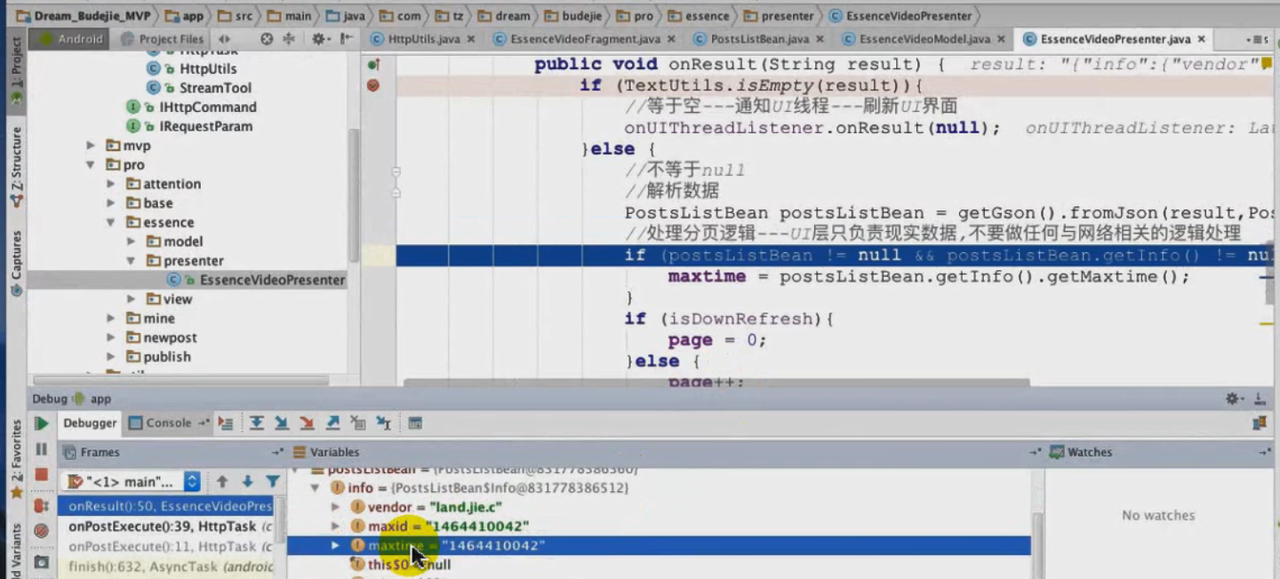Click the override marker beside onResult

pos(373,64)
